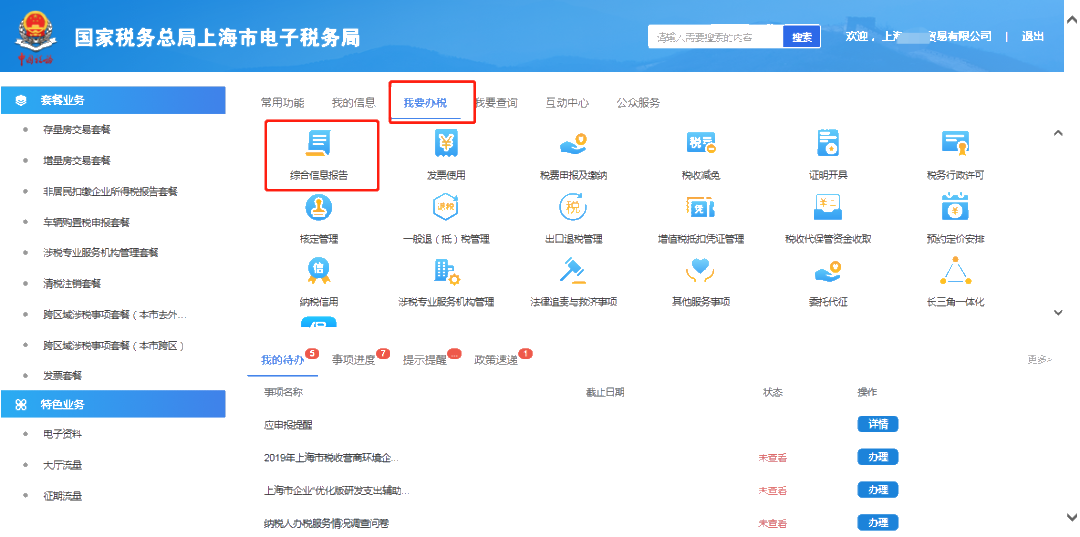Open 税费申报及缴纳 icon
The height and width of the screenshot is (537, 1080).
(x=573, y=143)
